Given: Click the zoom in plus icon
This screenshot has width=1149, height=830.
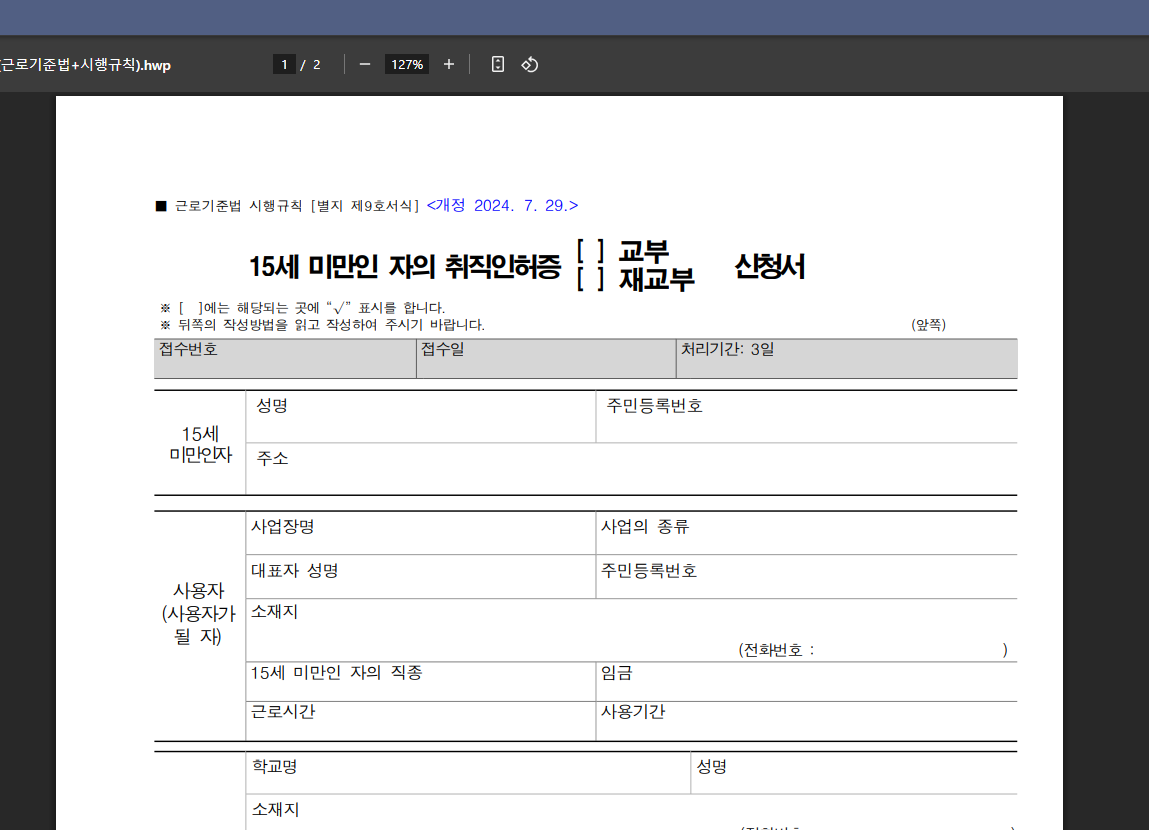Looking at the screenshot, I should click(x=448, y=64).
